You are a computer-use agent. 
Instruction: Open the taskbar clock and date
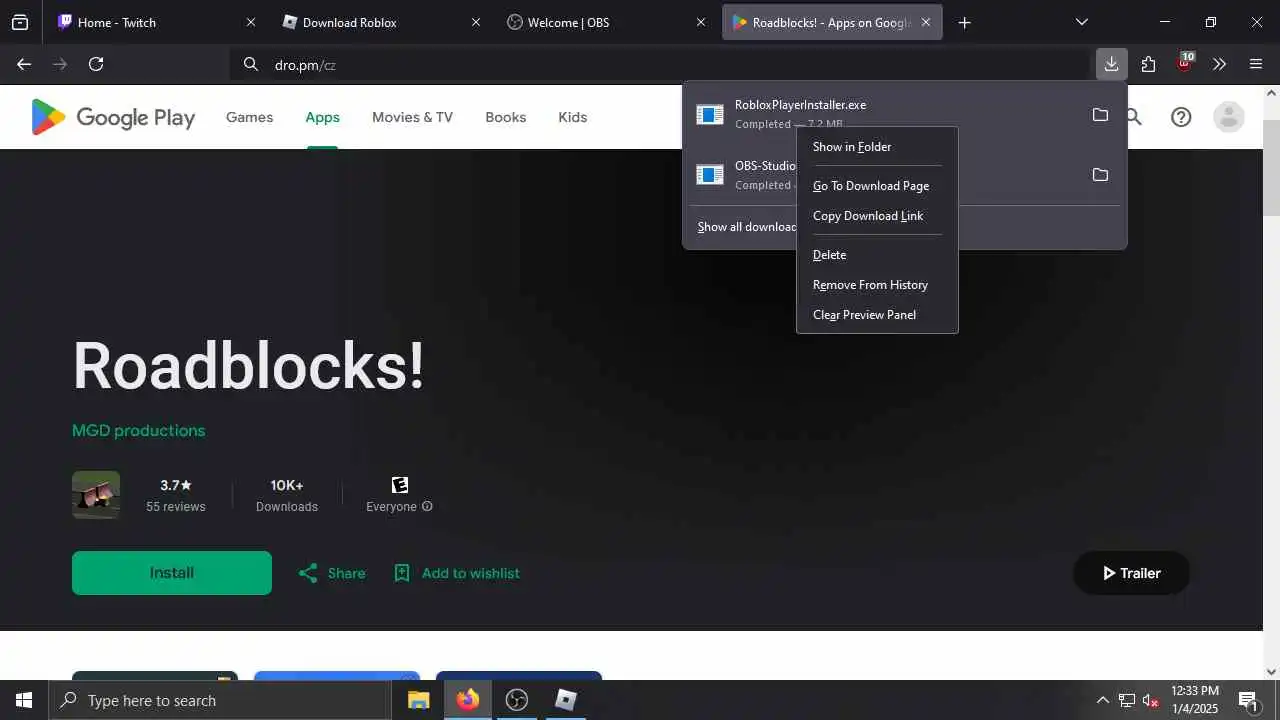tap(1195, 700)
